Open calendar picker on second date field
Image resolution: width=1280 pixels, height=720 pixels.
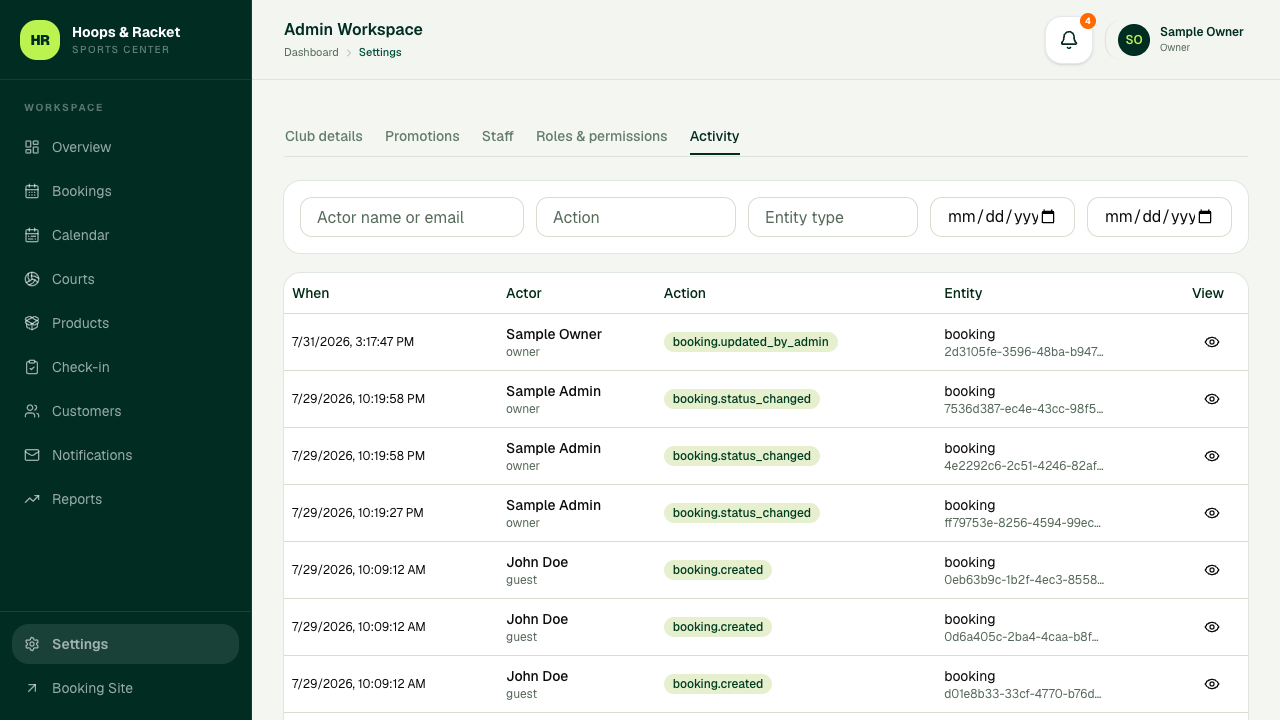[x=1205, y=217]
